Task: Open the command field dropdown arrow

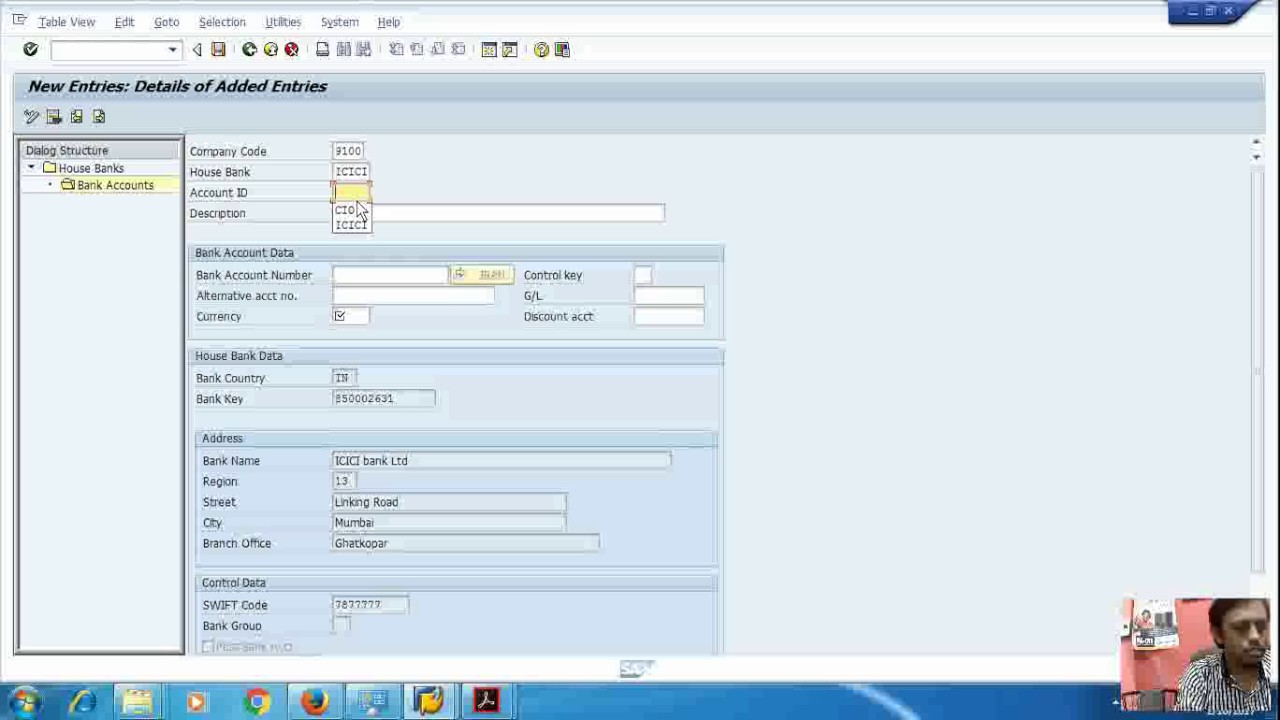Action: pos(172,50)
